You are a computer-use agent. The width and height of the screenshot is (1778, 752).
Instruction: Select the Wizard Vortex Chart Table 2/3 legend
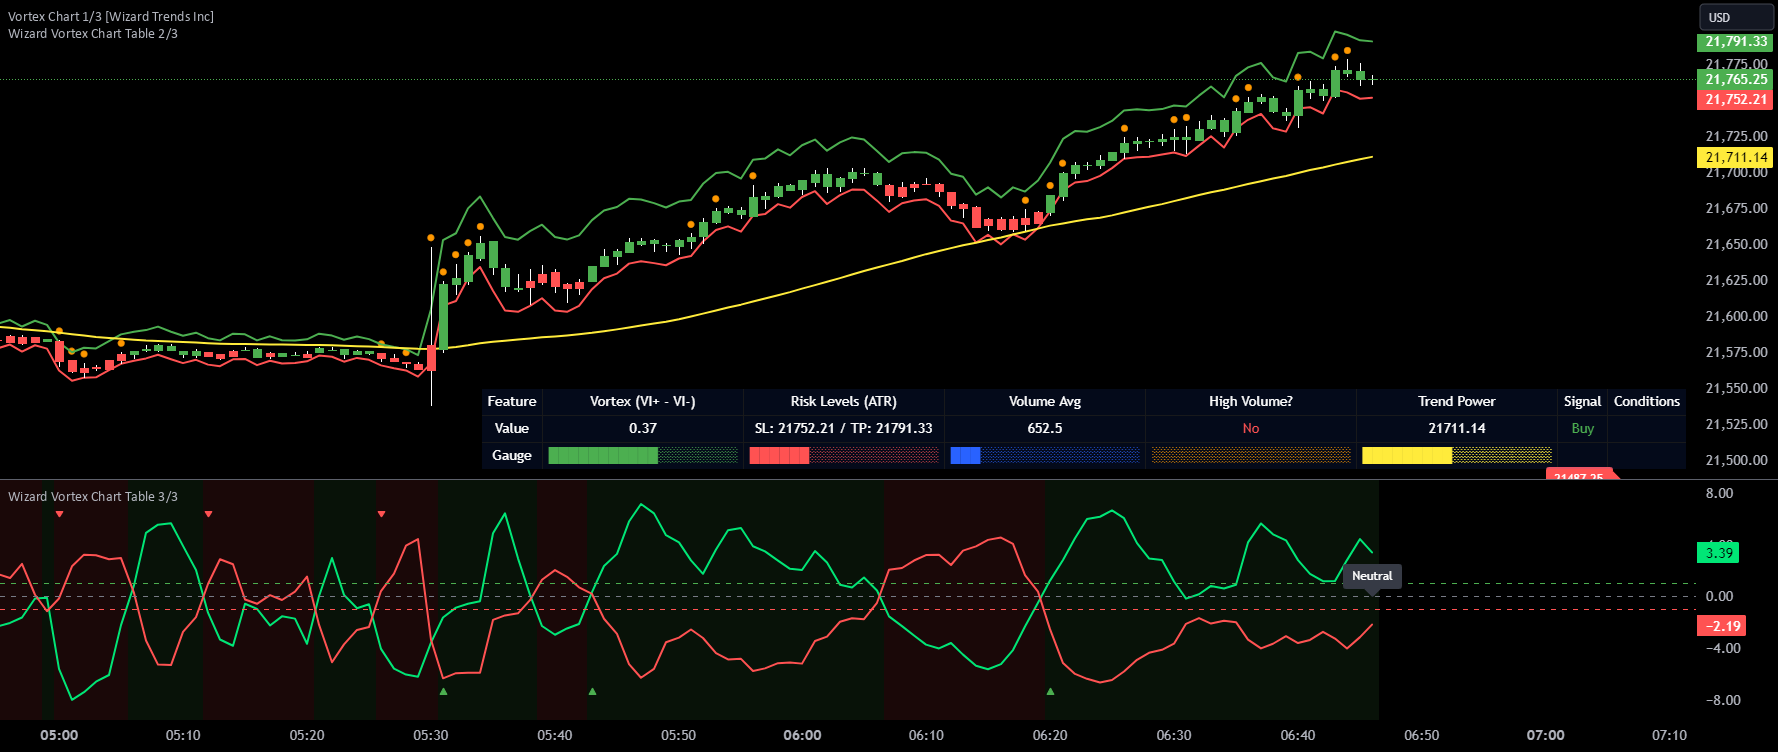[93, 33]
